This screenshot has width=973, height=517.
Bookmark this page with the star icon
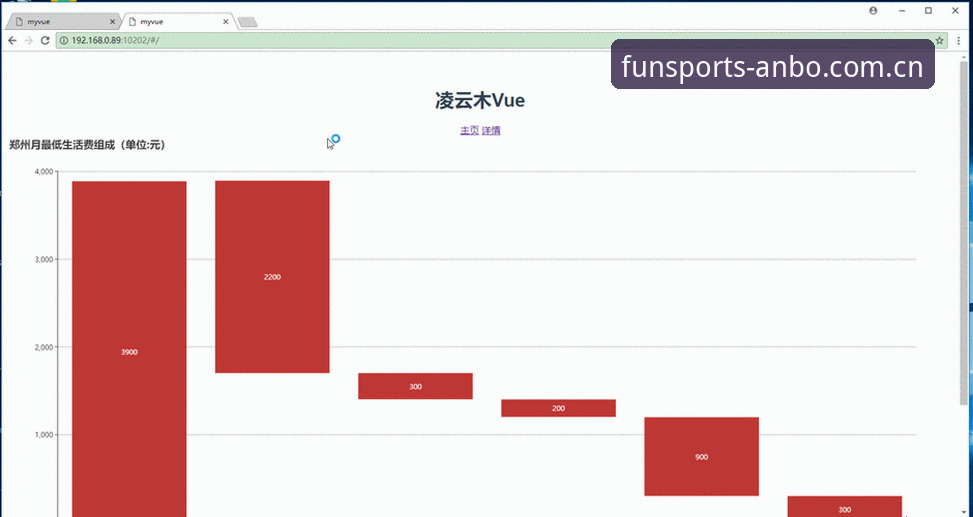pyautogui.click(x=939, y=40)
